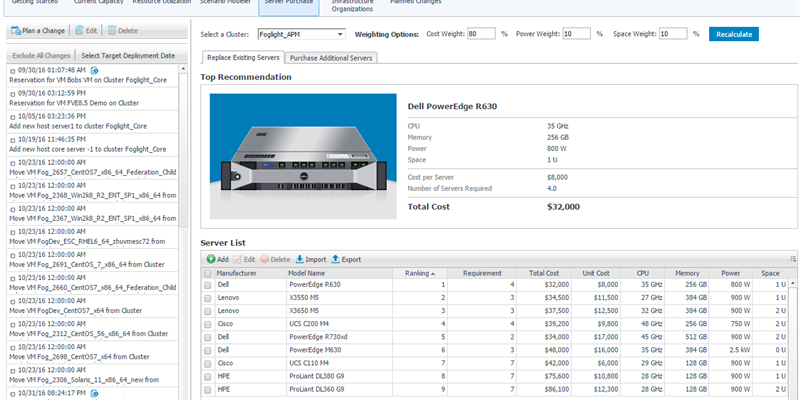This screenshot has width=800, height=400.
Task: Click the Power Weight input field
Action: click(577, 34)
